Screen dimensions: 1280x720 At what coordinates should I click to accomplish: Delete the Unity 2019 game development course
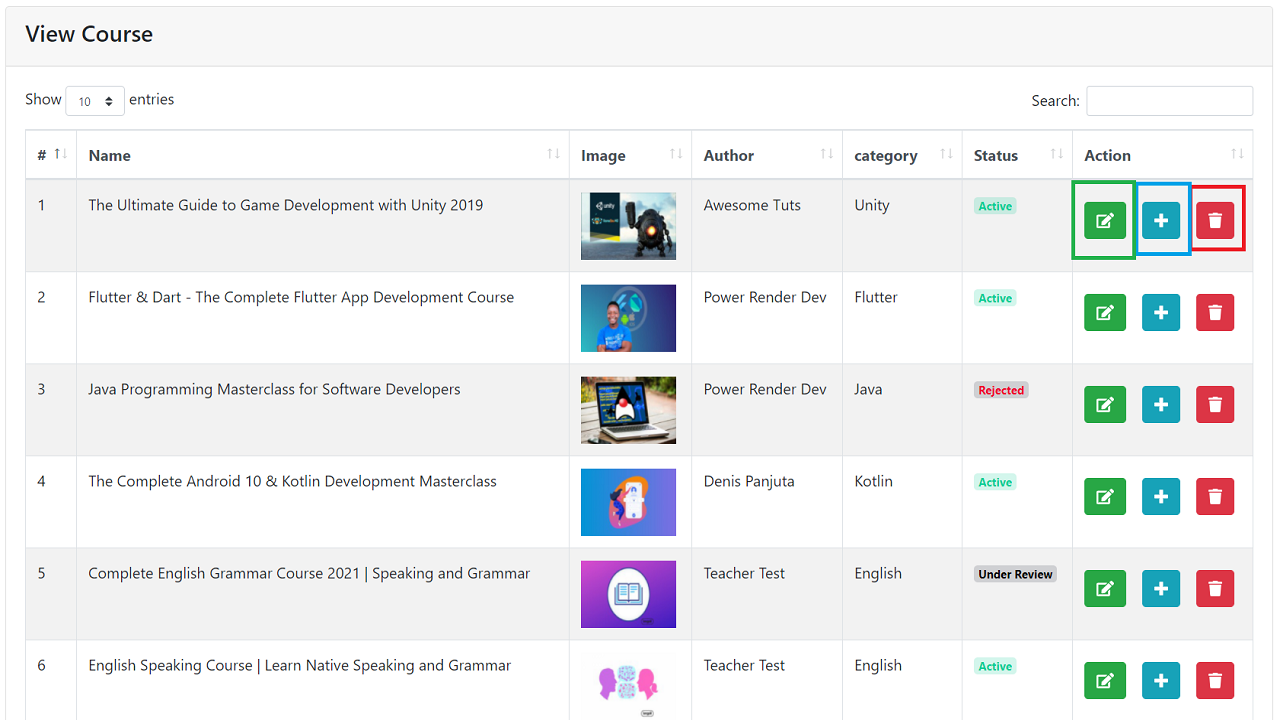[1215, 221]
